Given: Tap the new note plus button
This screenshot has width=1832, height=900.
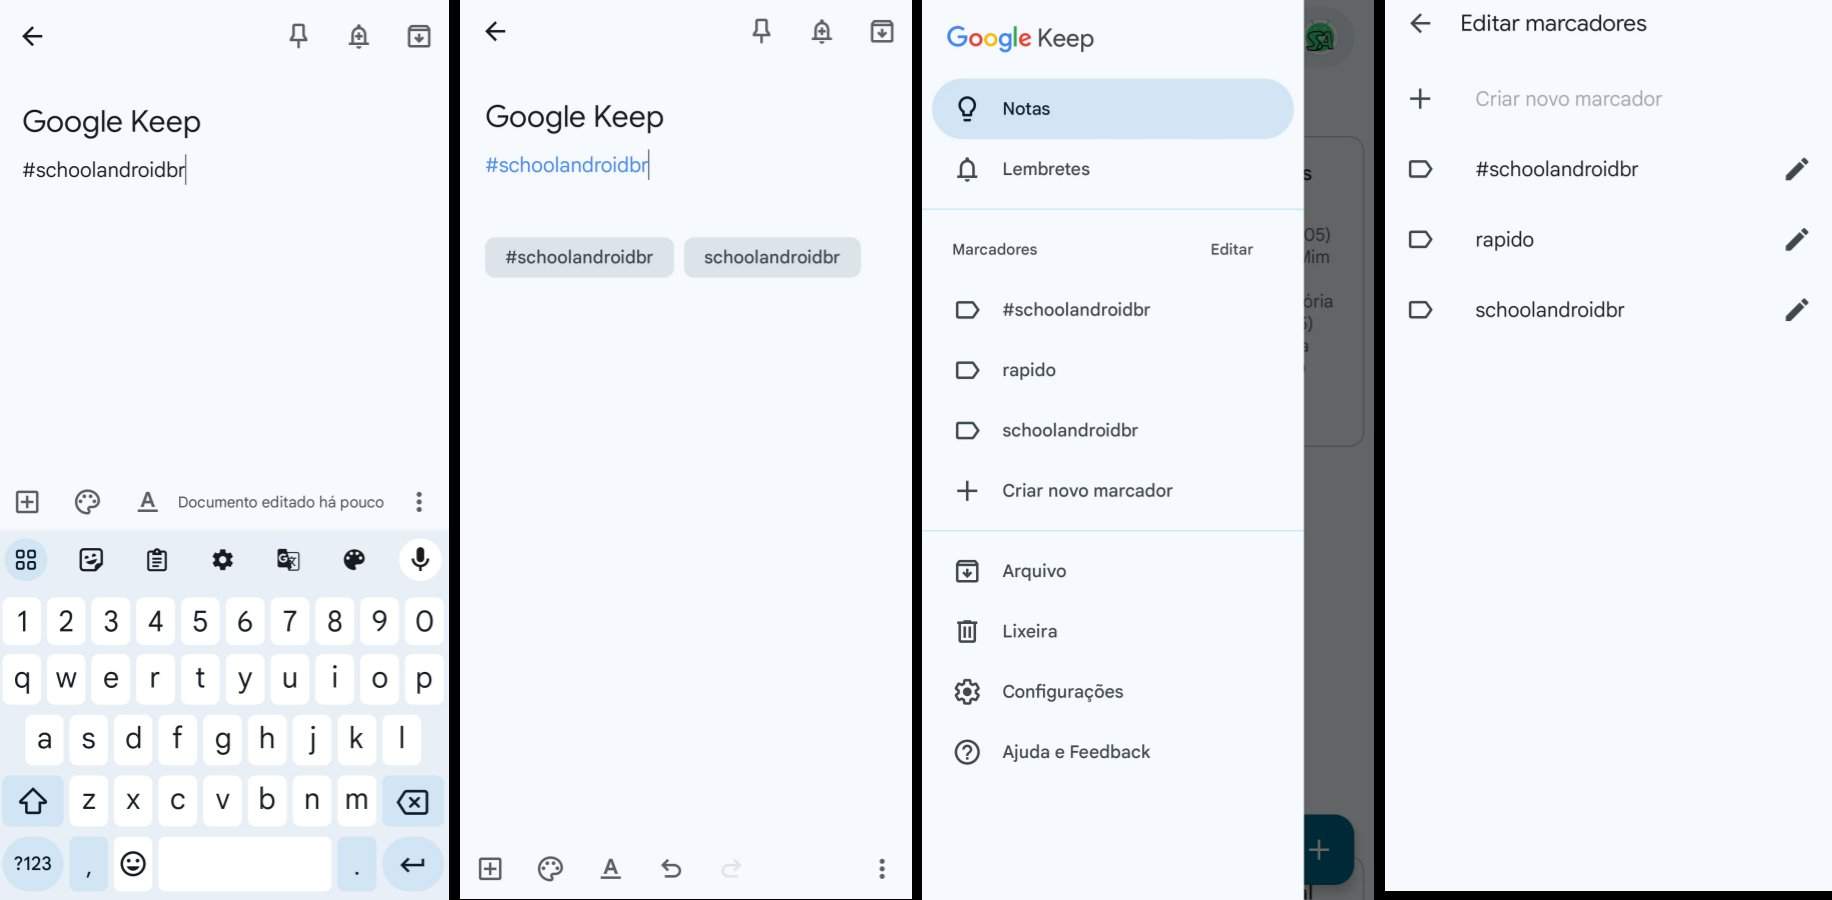Looking at the screenshot, I should 1328,850.
